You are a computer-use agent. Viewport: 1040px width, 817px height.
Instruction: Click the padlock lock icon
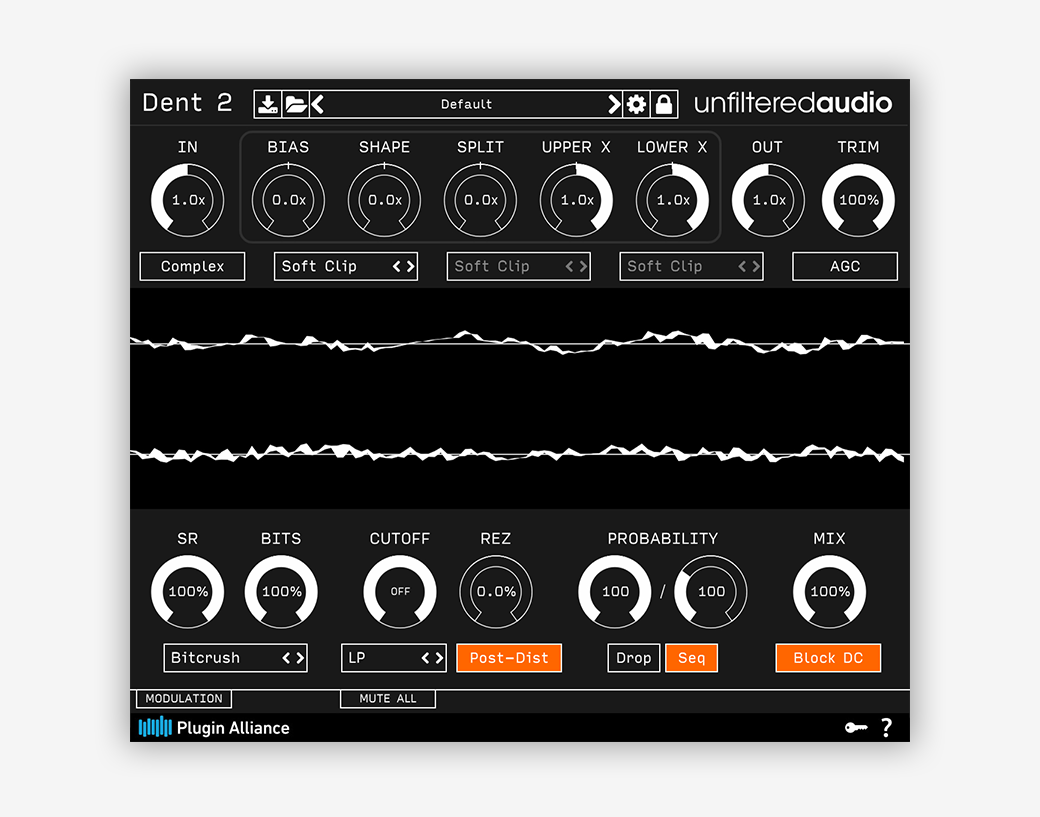click(x=664, y=104)
